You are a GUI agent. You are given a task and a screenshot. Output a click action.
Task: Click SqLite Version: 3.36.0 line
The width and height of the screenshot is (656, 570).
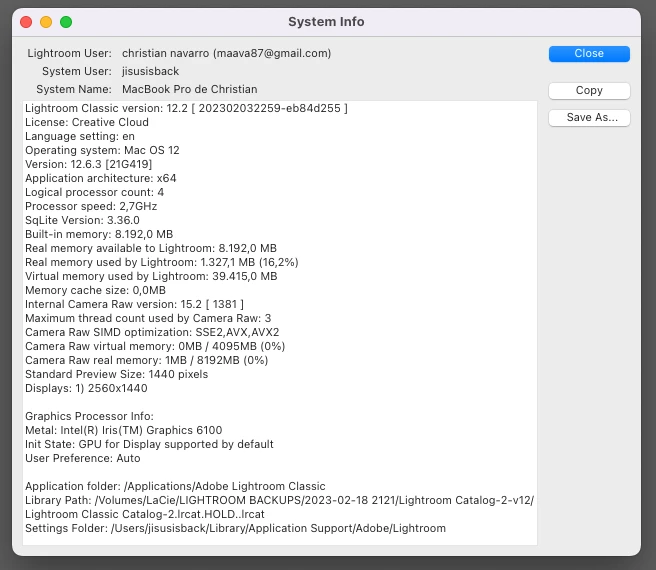[x=82, y=220]
